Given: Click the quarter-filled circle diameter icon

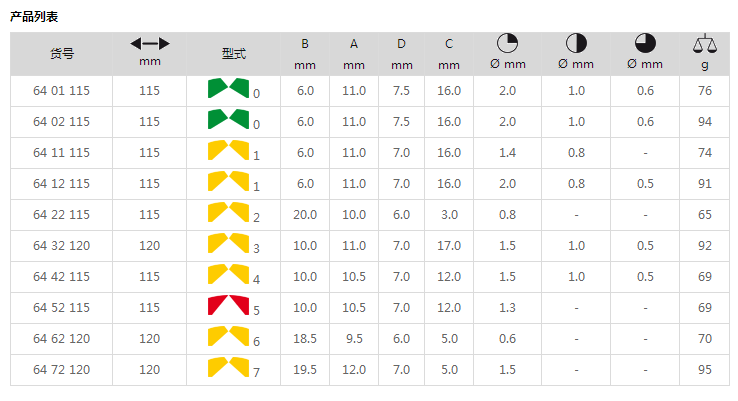Looking at the screenshot, I should [x=507, y=44].
